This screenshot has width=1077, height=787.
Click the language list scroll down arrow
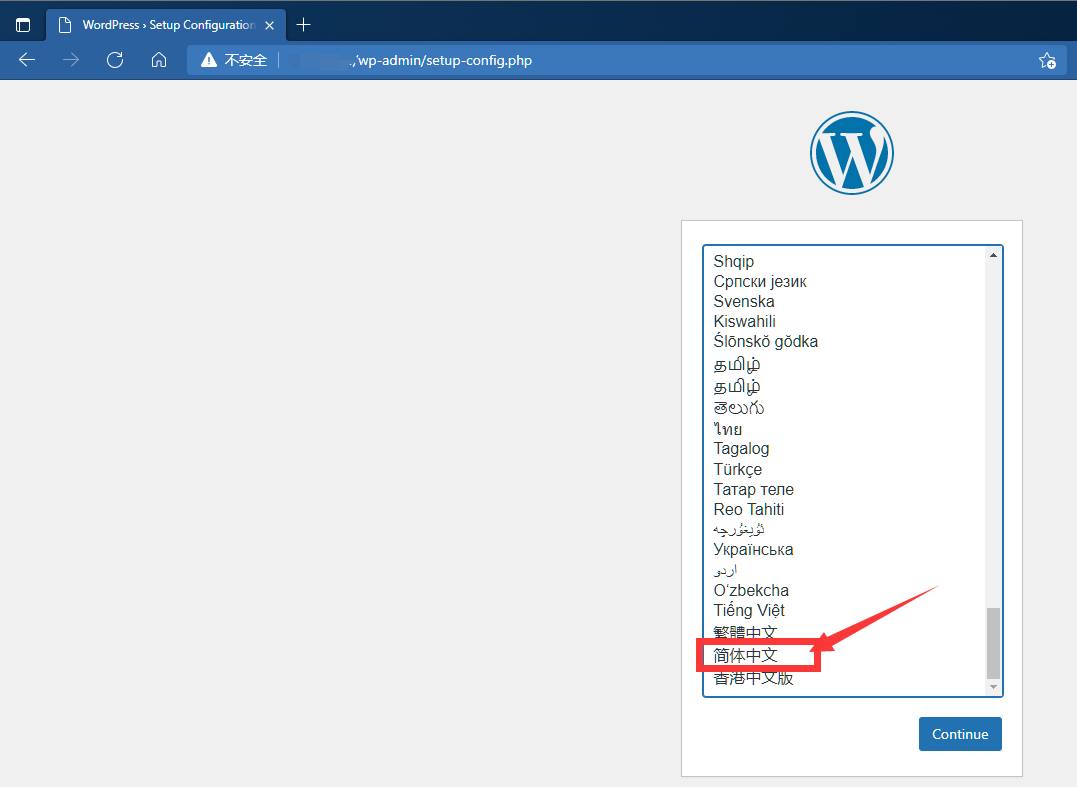tap(993, 687)
